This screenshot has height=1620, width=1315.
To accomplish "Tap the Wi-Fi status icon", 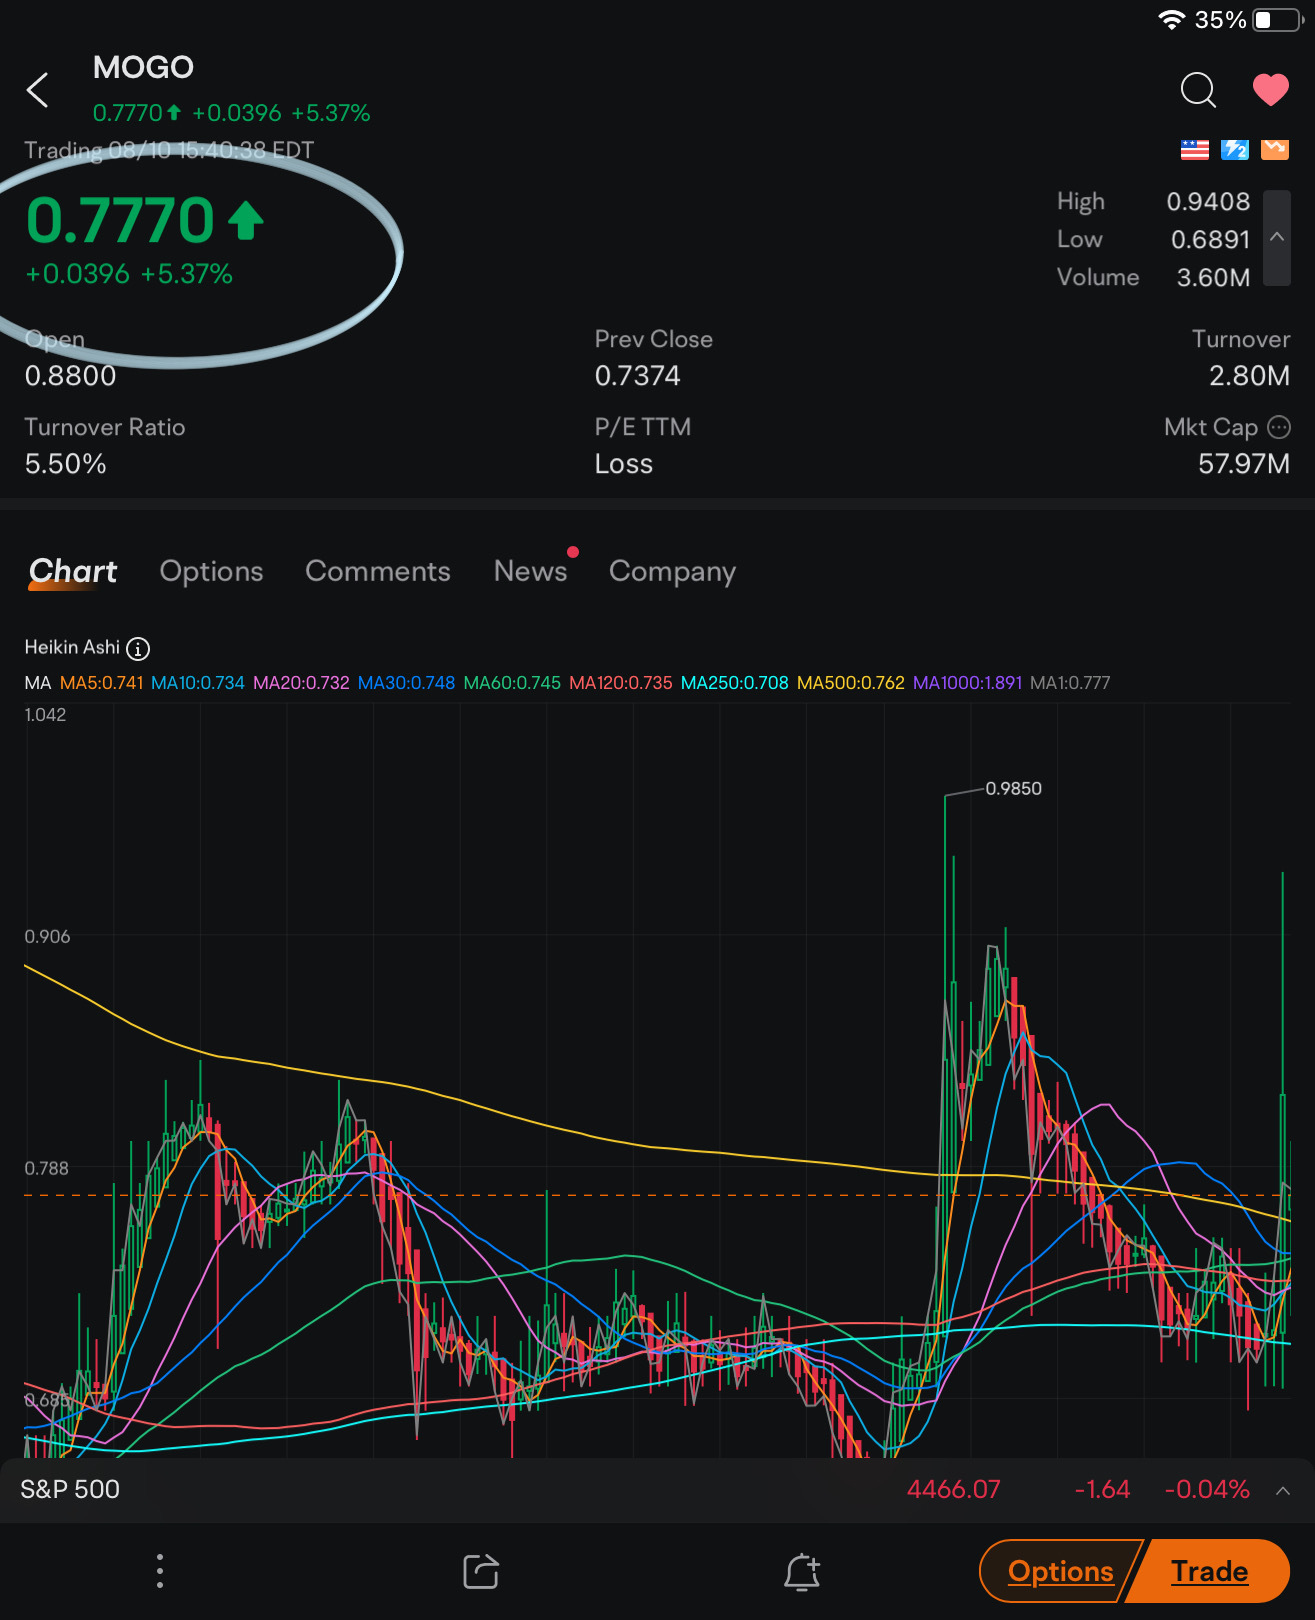I will point(1171,20).
